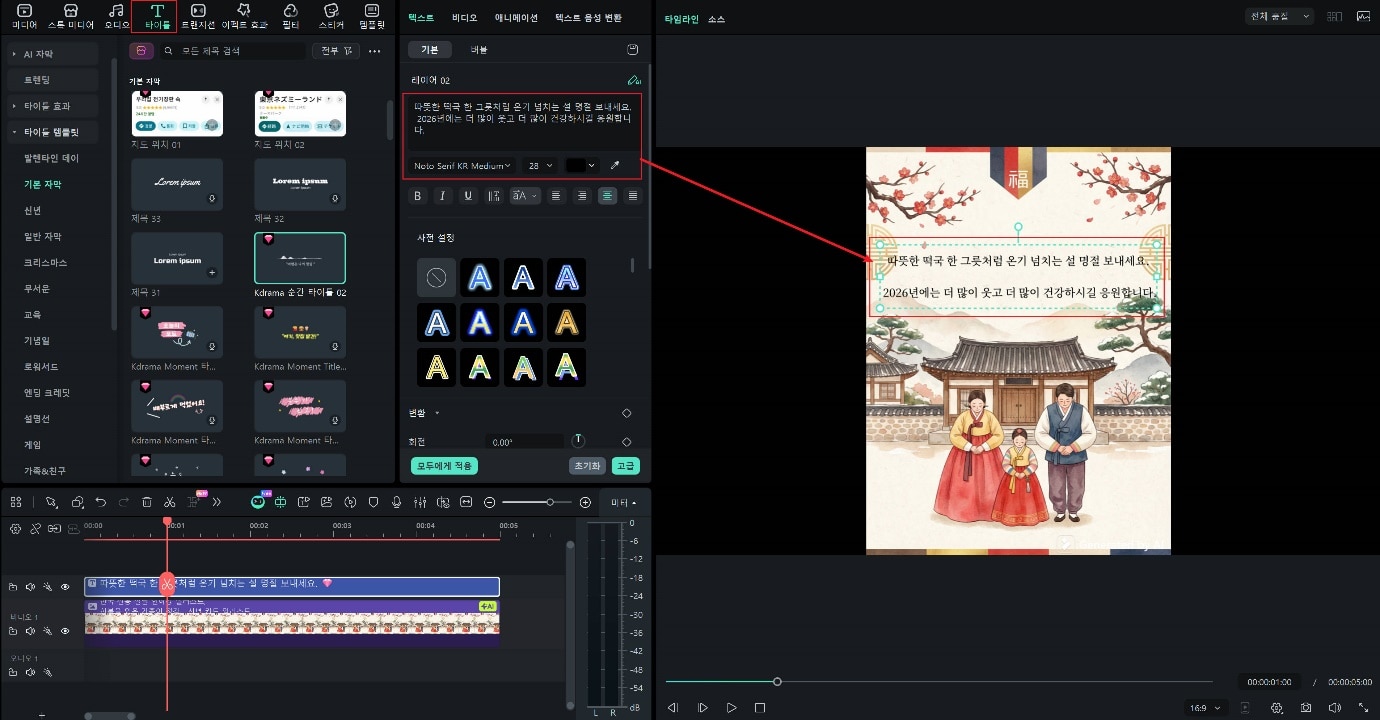
Task: Pick a color with the eyedropper tool
Action: 615,166
